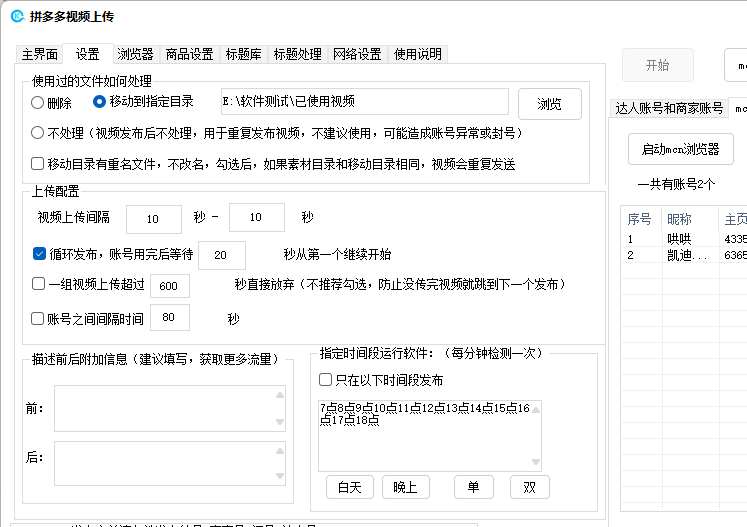This screenshot has height=527, width=747.
Task: Click down arrow of 前 text box scrollbar
Action: pos(280,422)
